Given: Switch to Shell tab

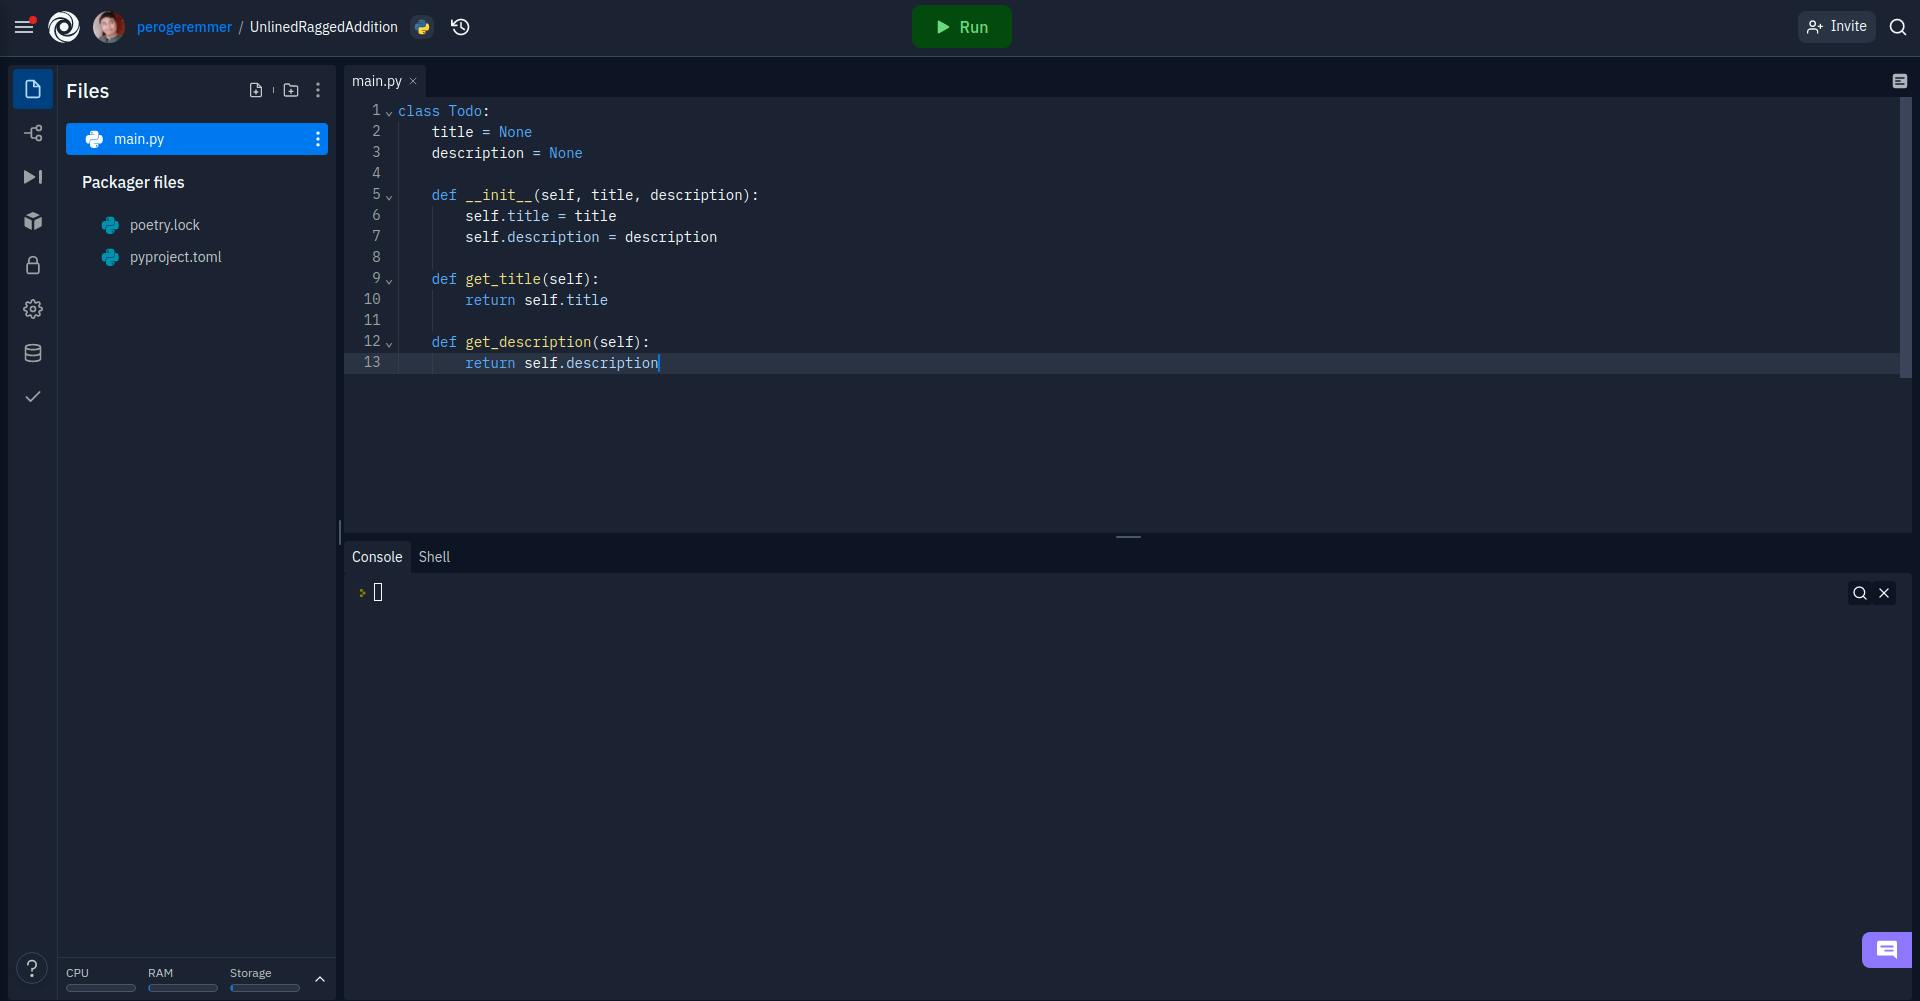Looking at the screenshot, I should [x=434, y=557].
